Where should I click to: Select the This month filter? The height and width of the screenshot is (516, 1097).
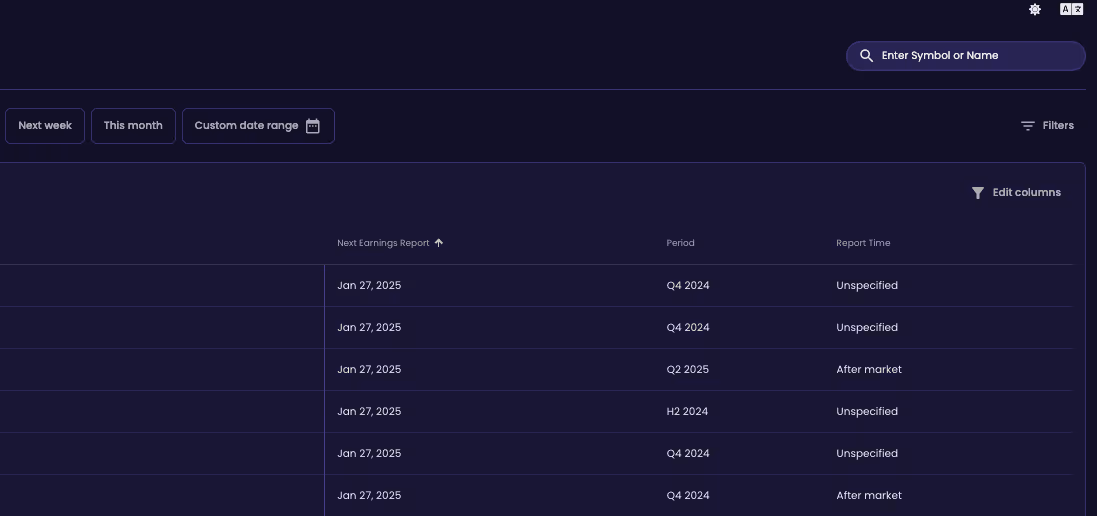(x=133, y=126)
